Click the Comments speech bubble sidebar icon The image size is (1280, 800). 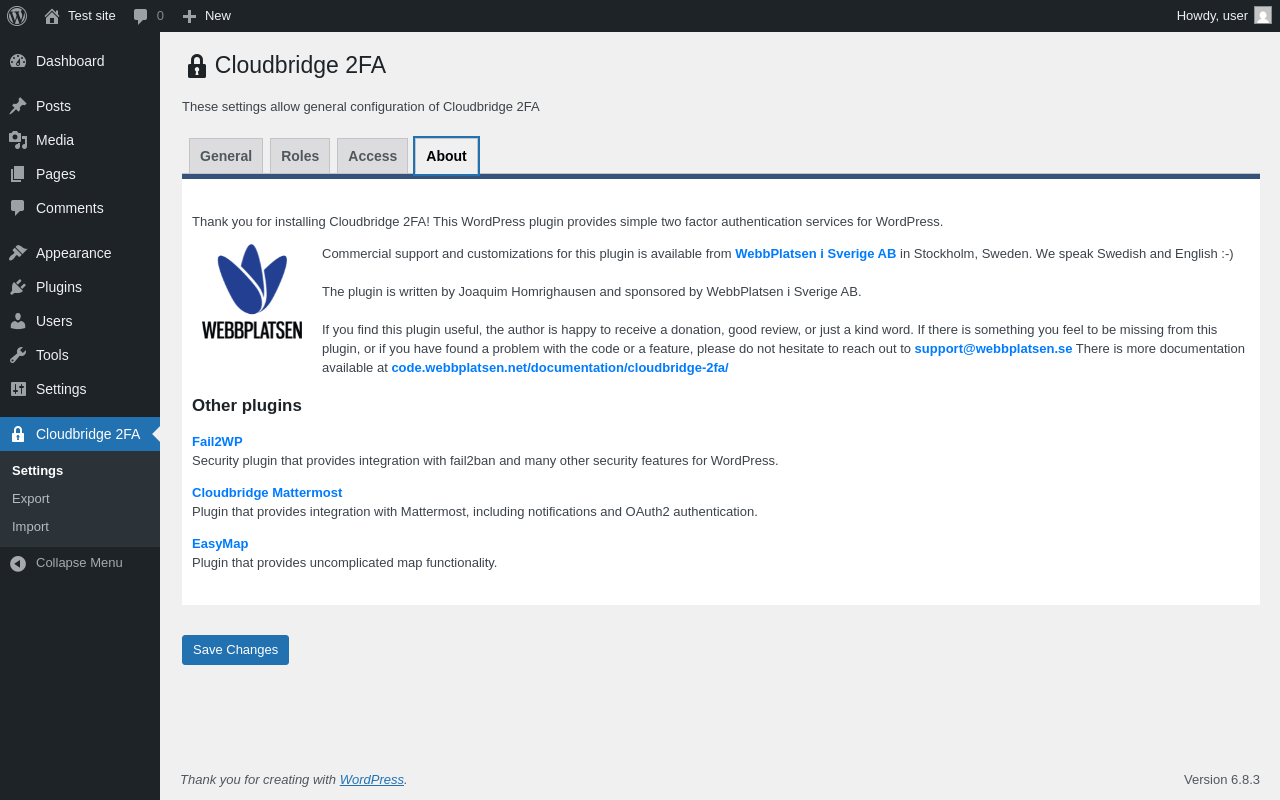click(x=18, y=208)
